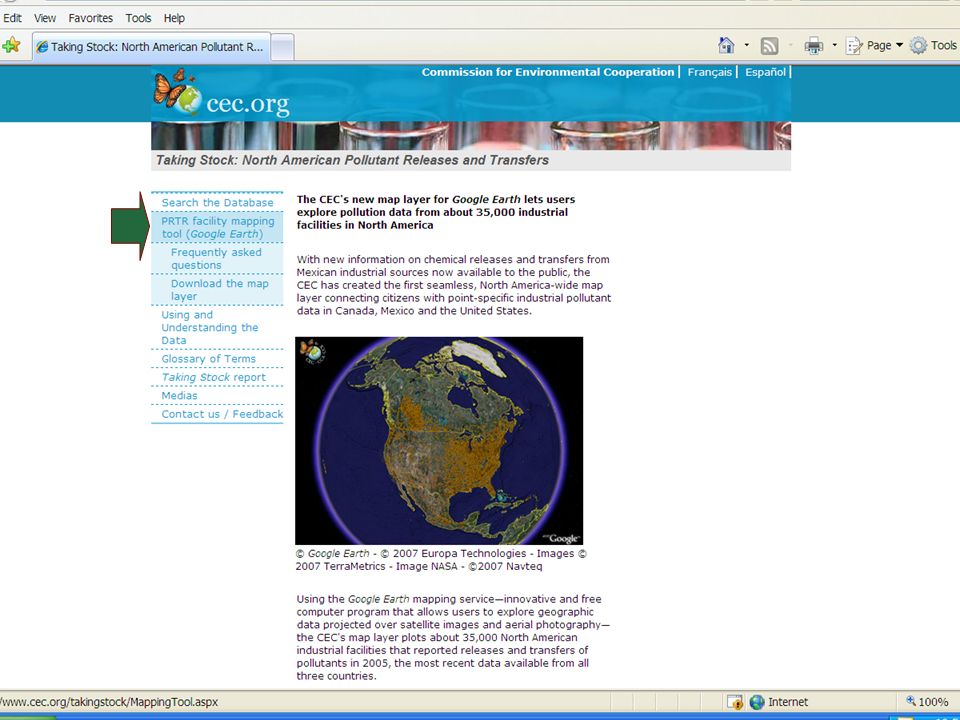Open Commission for Environmental Cooperation link
The image size is (960, 720).
[x=547, y=72]
